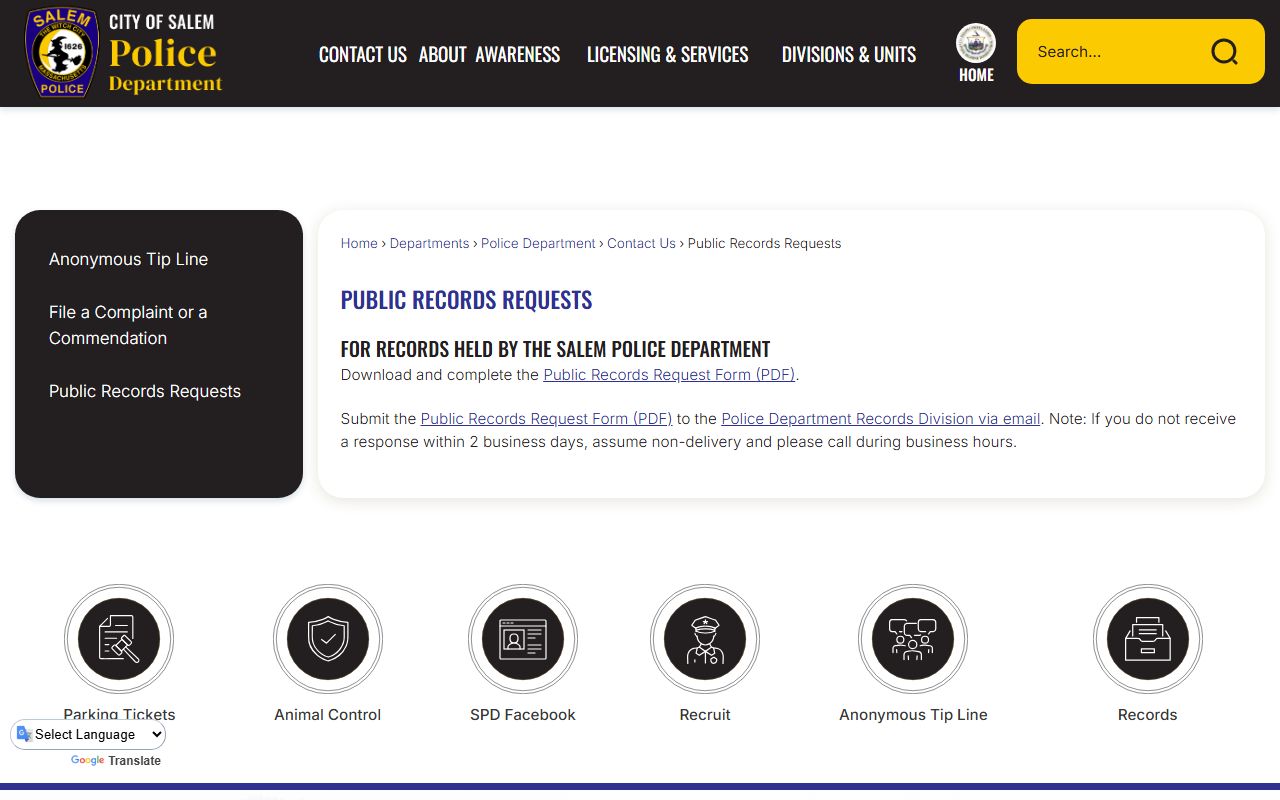Click the search magnifier icon
This screenshot has width=1280, height=800.
[1224, 52]
